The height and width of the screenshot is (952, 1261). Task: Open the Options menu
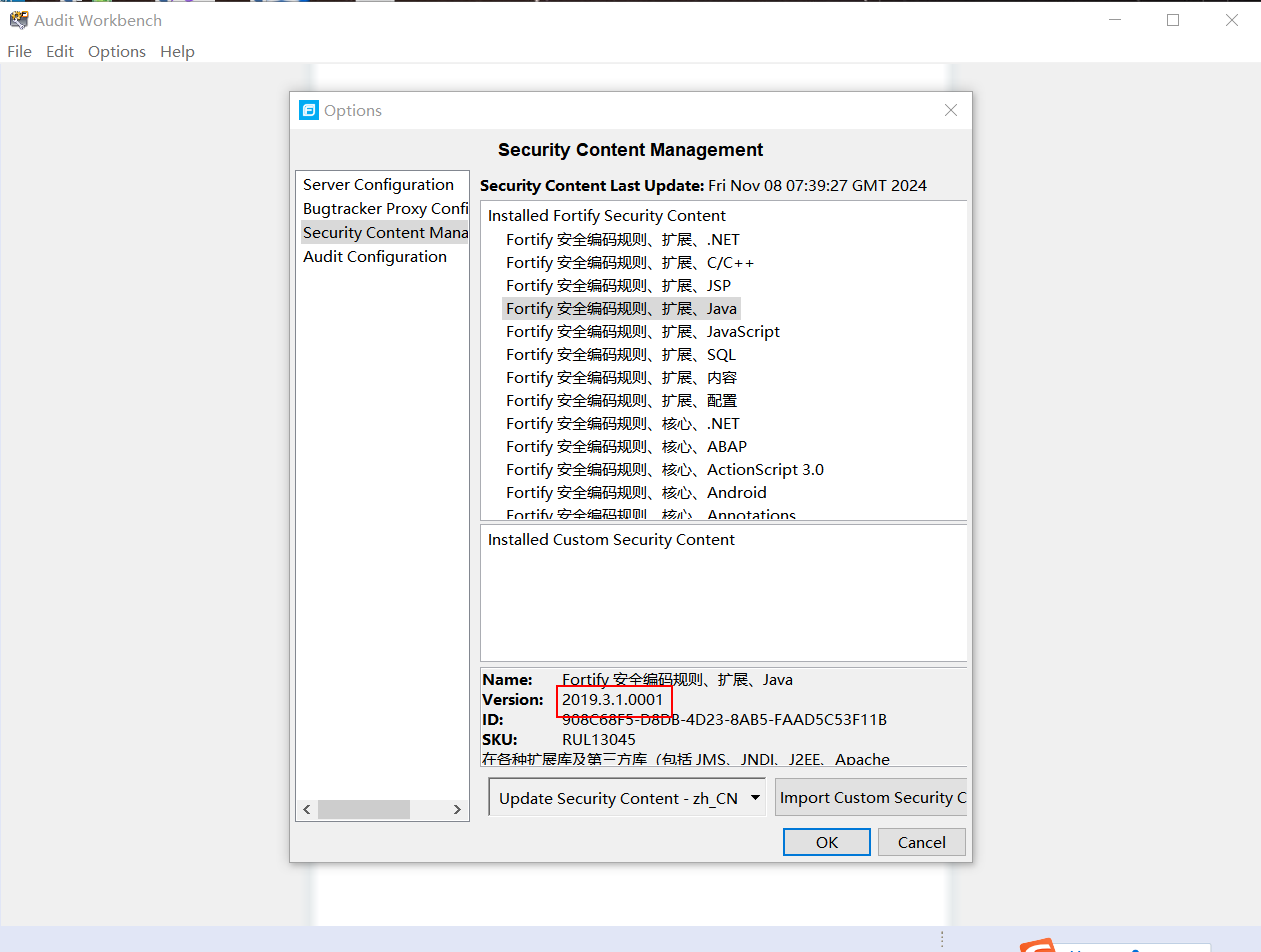pos(117,52)
